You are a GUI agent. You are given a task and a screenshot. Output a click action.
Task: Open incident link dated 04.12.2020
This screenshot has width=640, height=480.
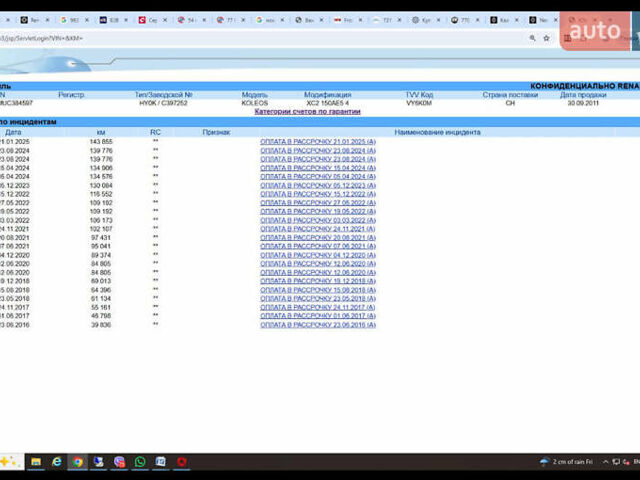click(318, 255)
